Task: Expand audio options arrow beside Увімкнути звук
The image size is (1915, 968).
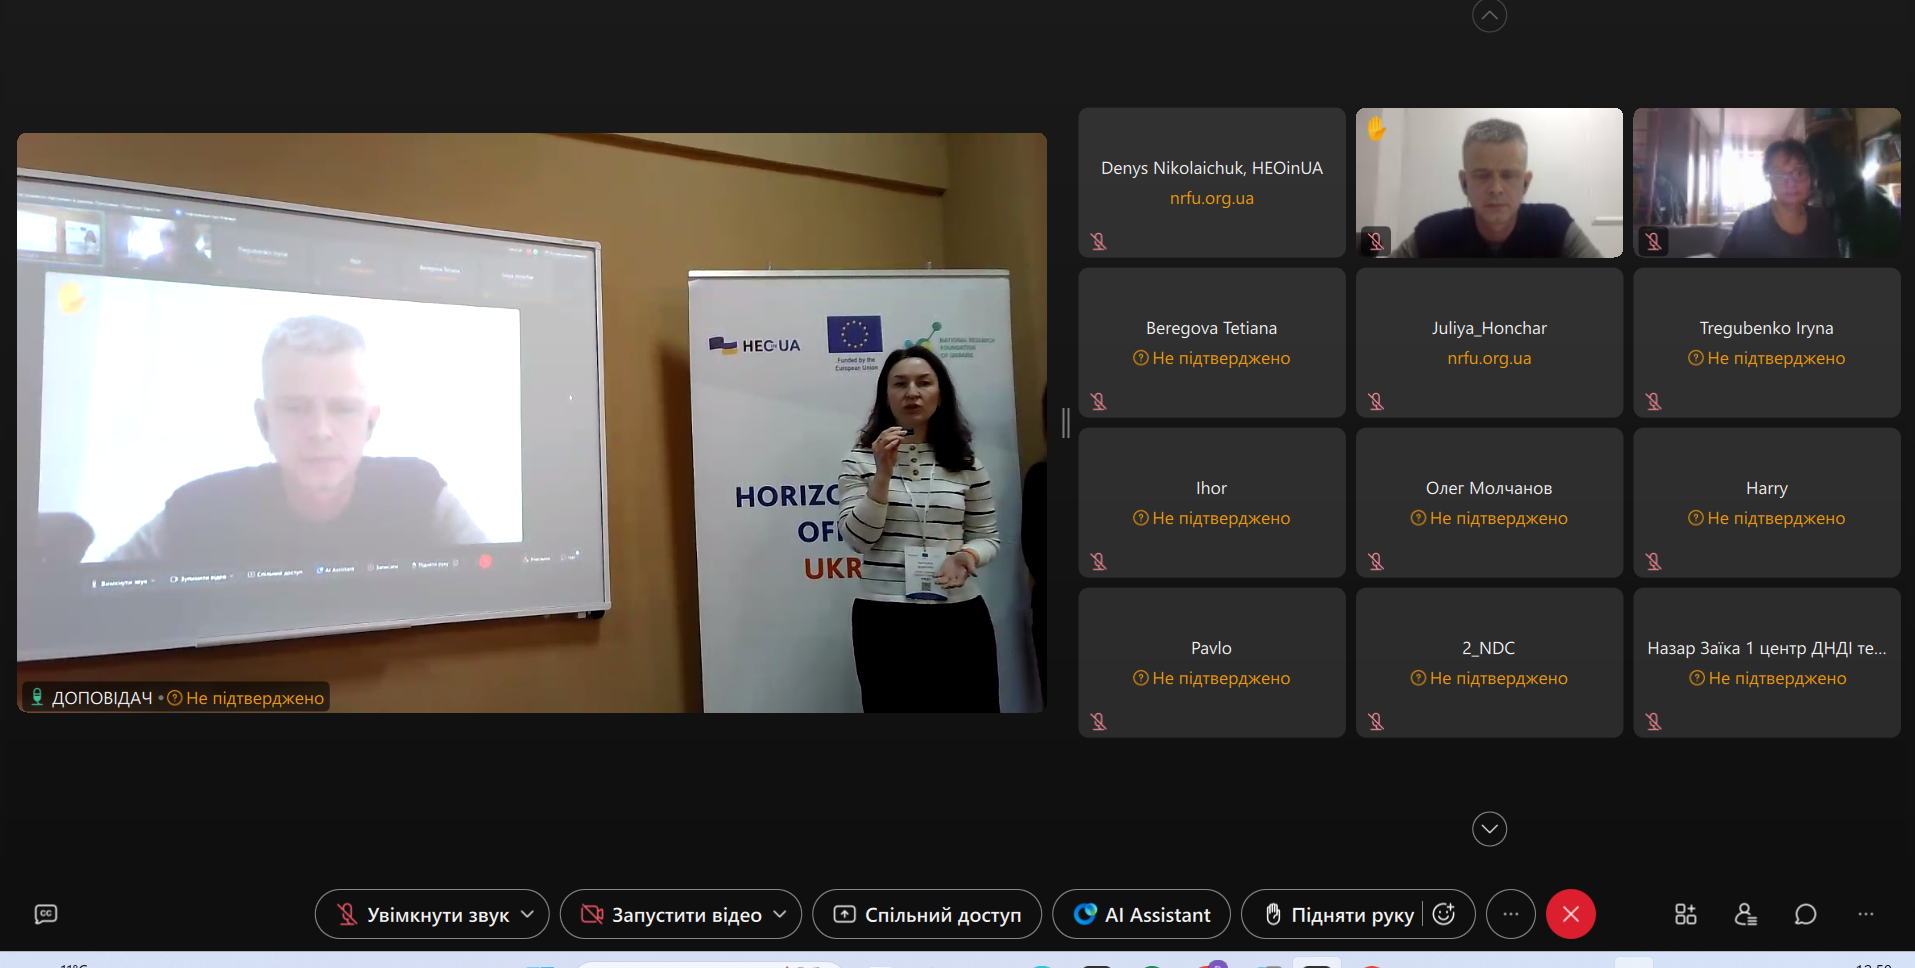Action: (x=528, y=914)
